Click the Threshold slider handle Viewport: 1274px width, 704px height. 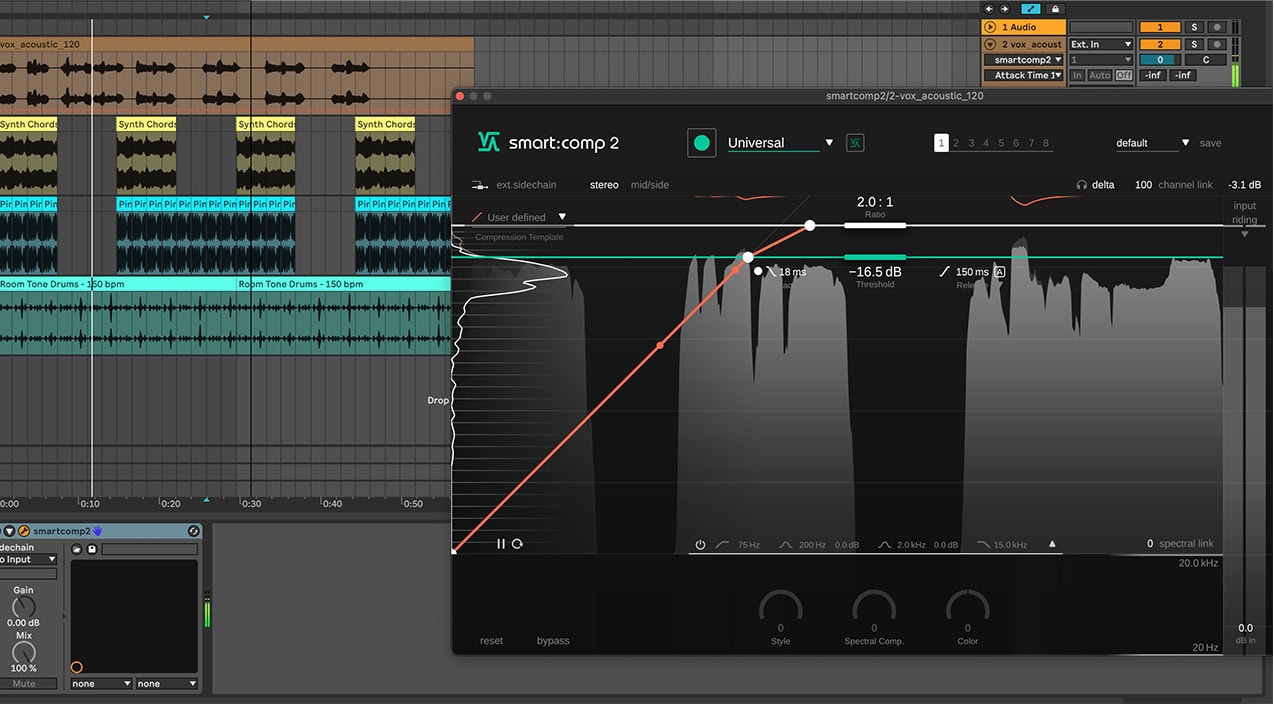coord(875,257)
